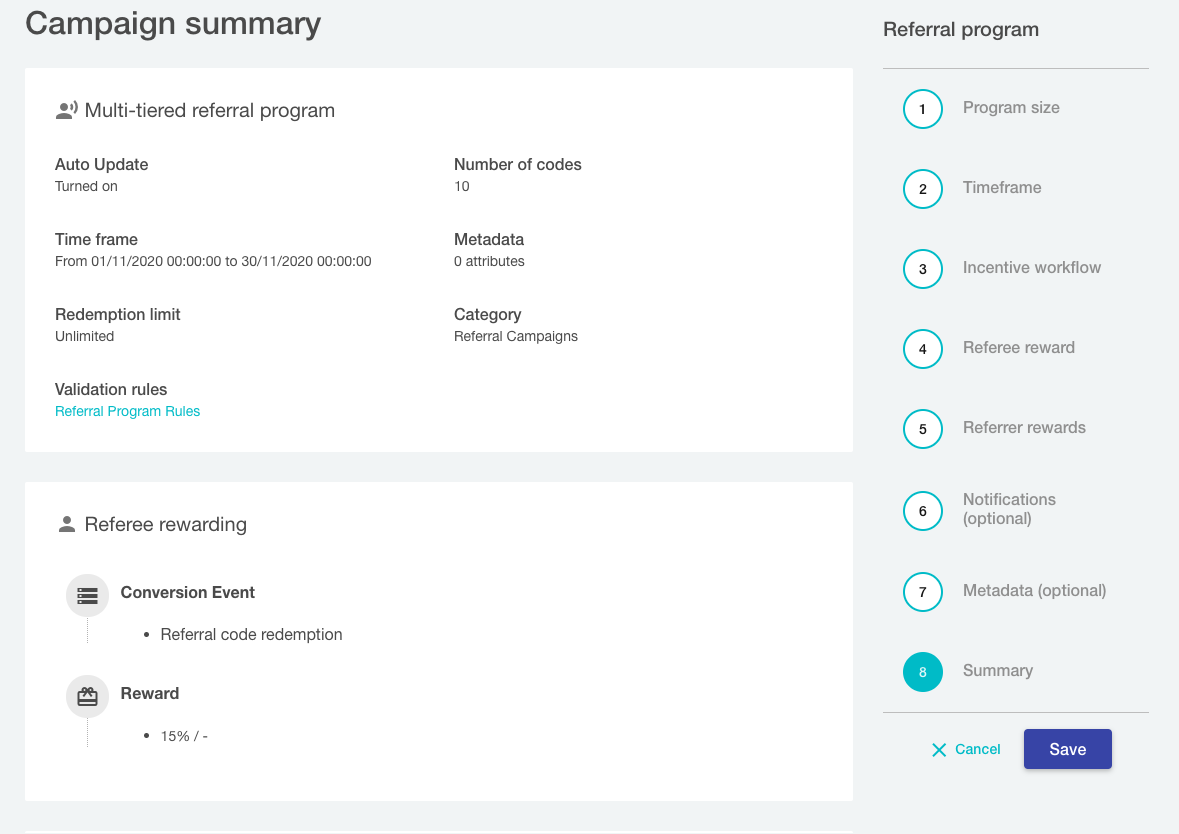Click the step 7 circle icon

coord(923,592)
